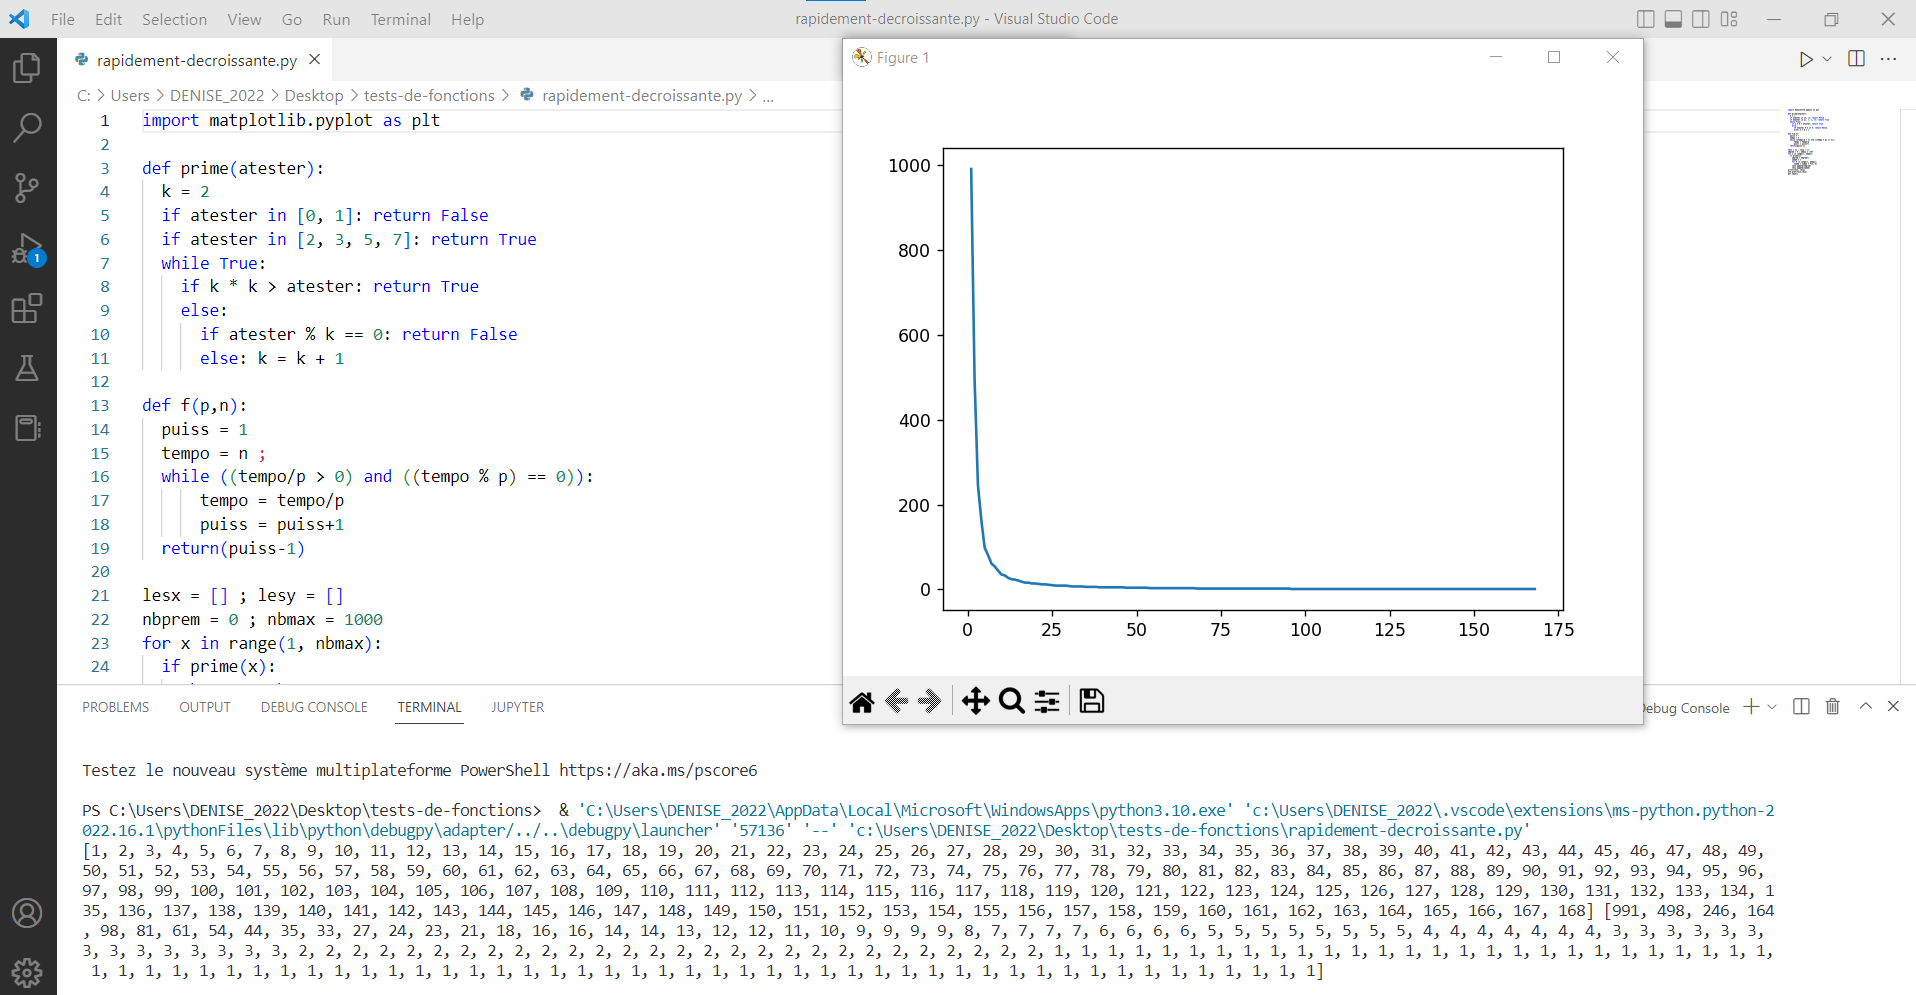Image resolution: width=1916 pixels, height=995 pixels.
Task: Click the matplotlib Home reset view icon
Action: (x=862, y=702)
